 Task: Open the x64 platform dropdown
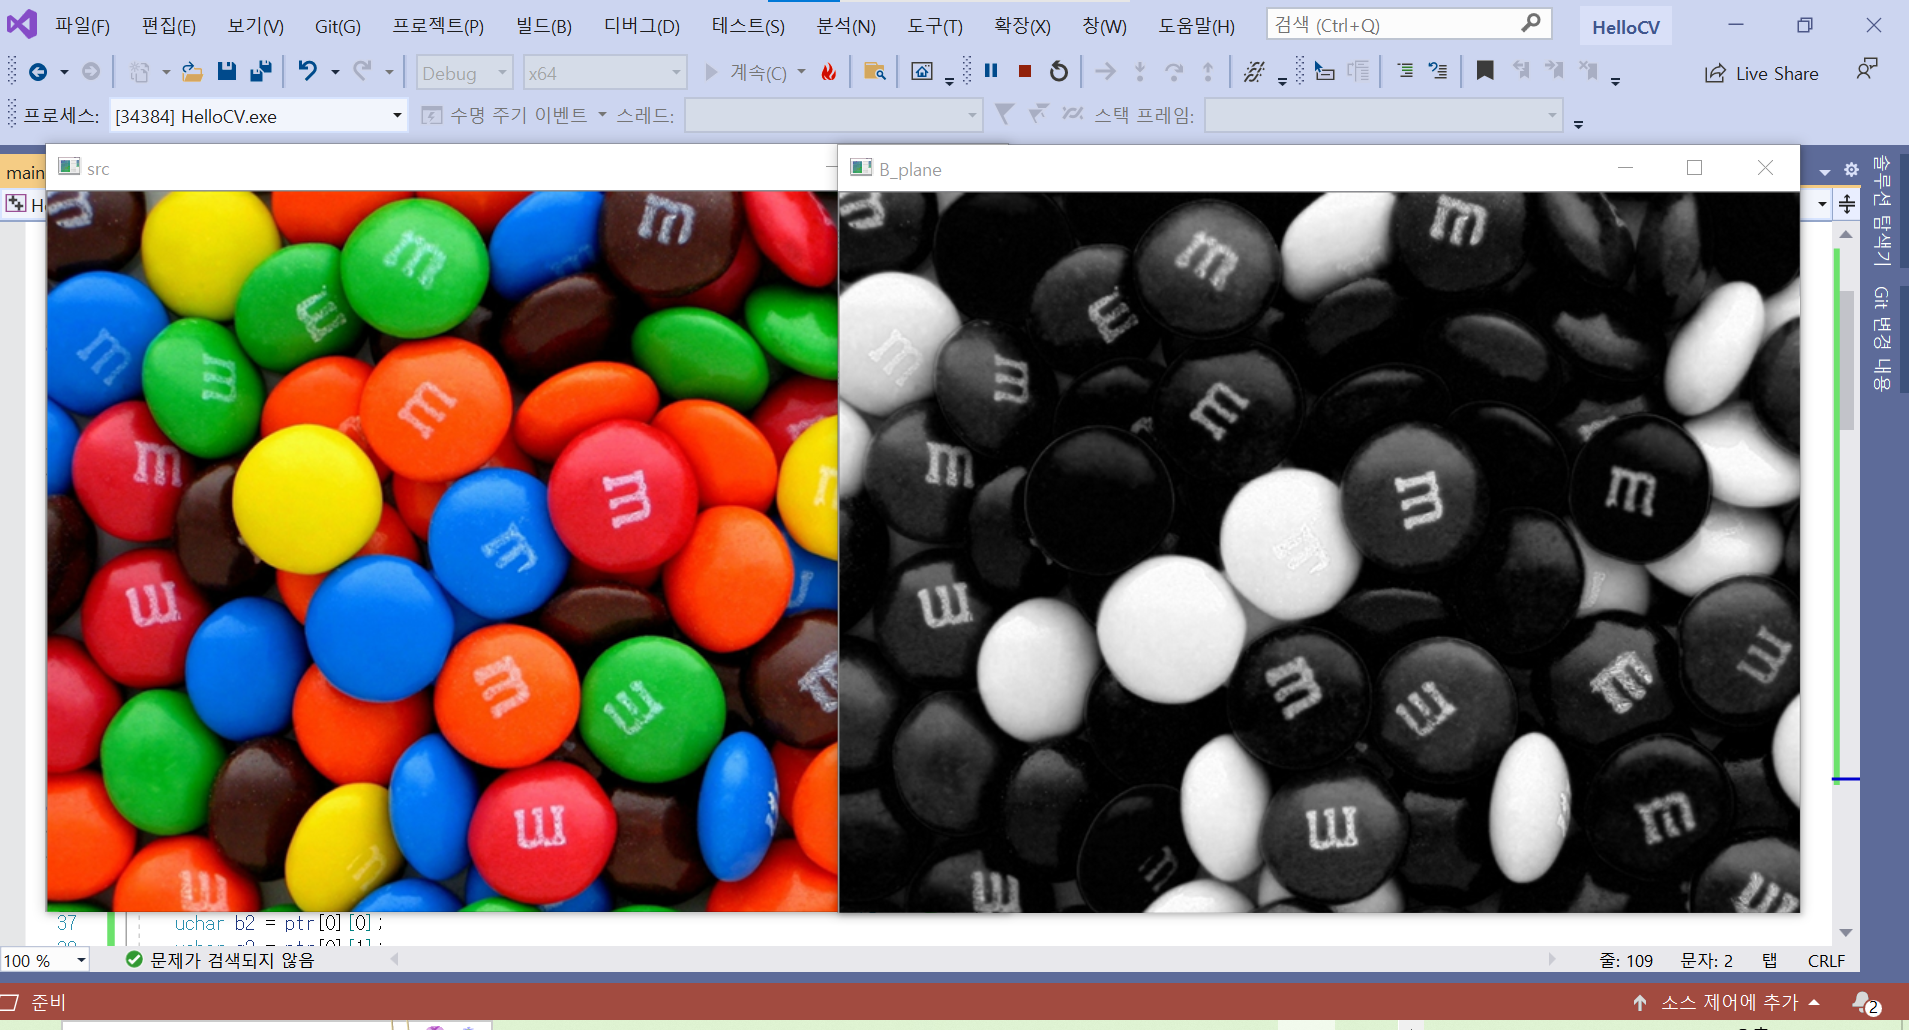pyautogui.click(x=605, y=73)
